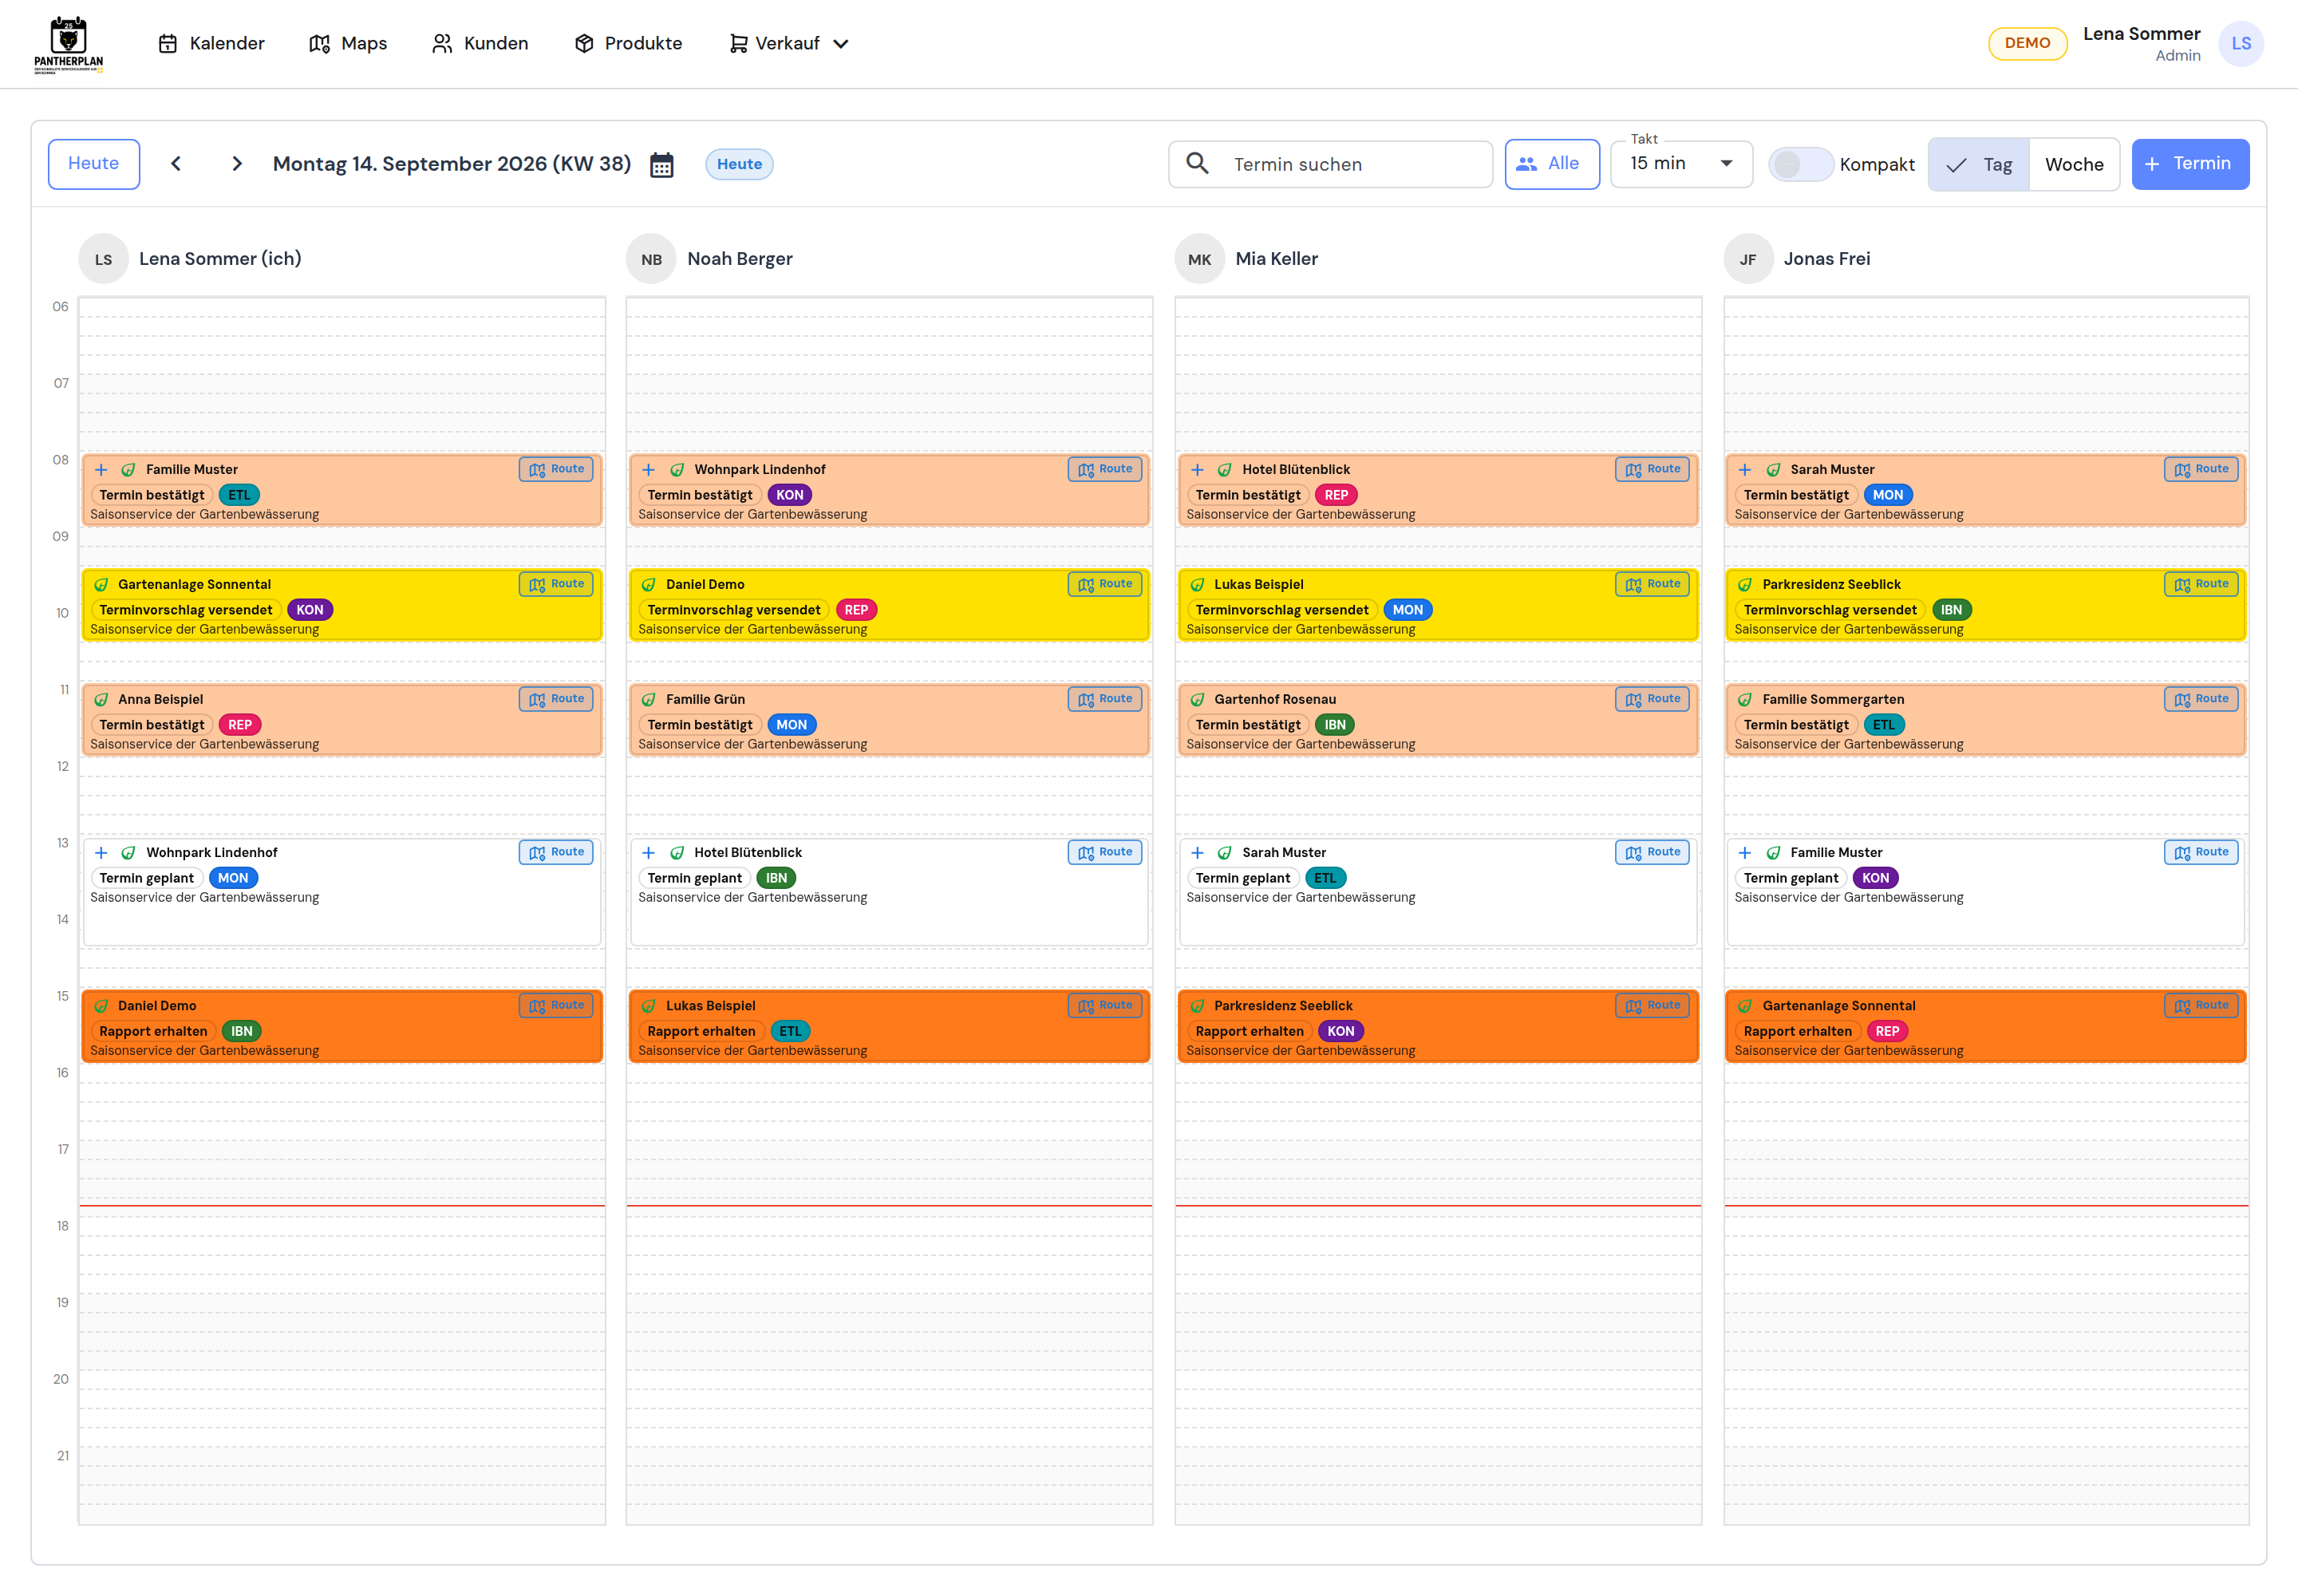
Task: Switch to Woche view
Action: tap(2074, 164)
